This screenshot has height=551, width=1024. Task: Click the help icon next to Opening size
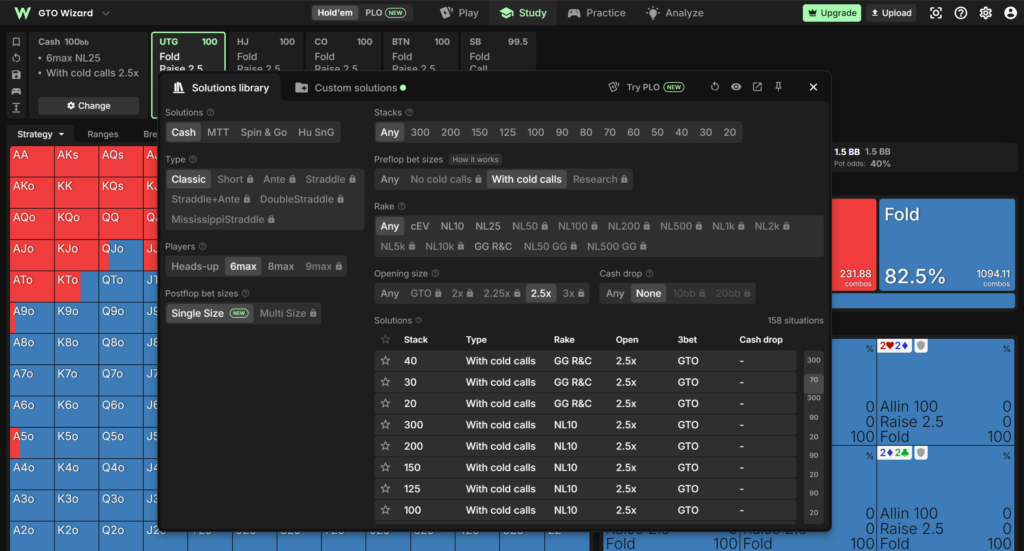[436, 274]
